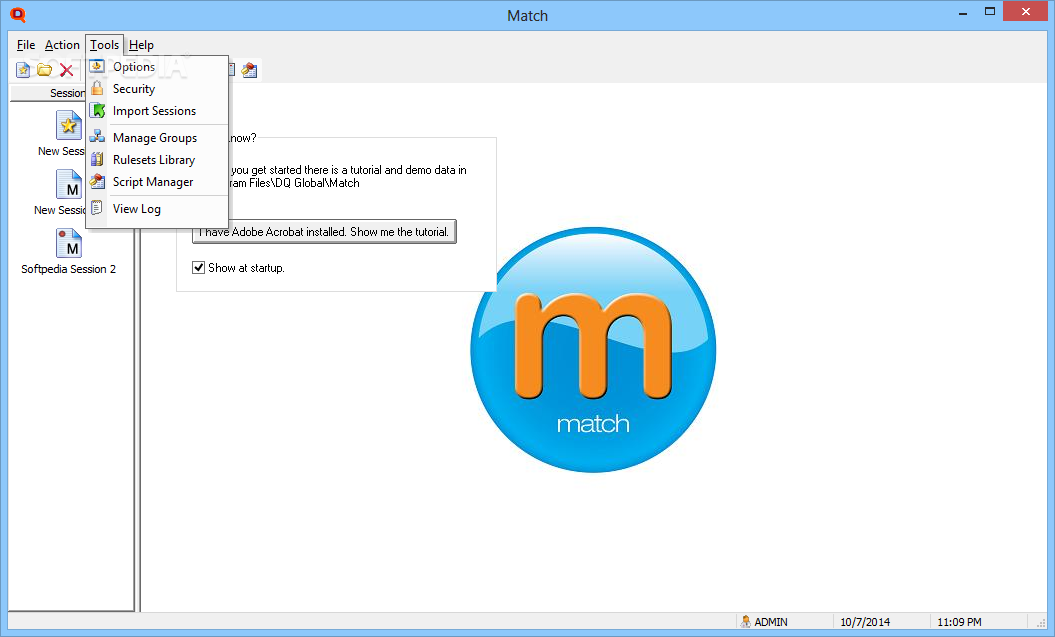This screenshot has width=1055, height=637.
Task: Click the Open folder toolbar icon
Action: [44, 70]
